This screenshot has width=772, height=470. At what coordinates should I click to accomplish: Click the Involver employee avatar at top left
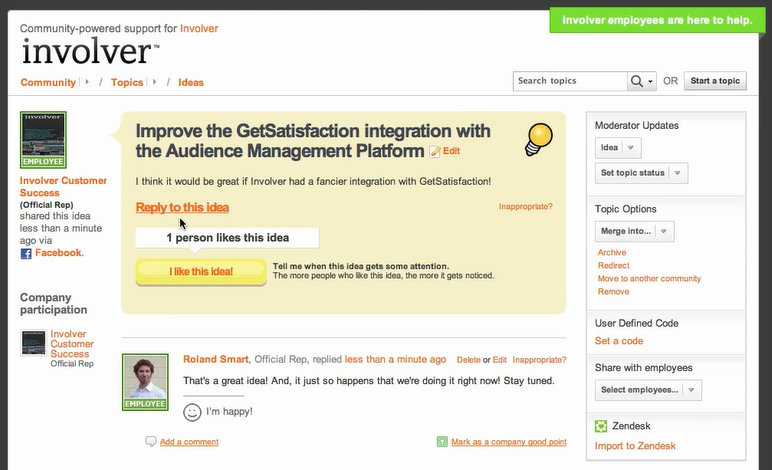[x=43, y=140]
